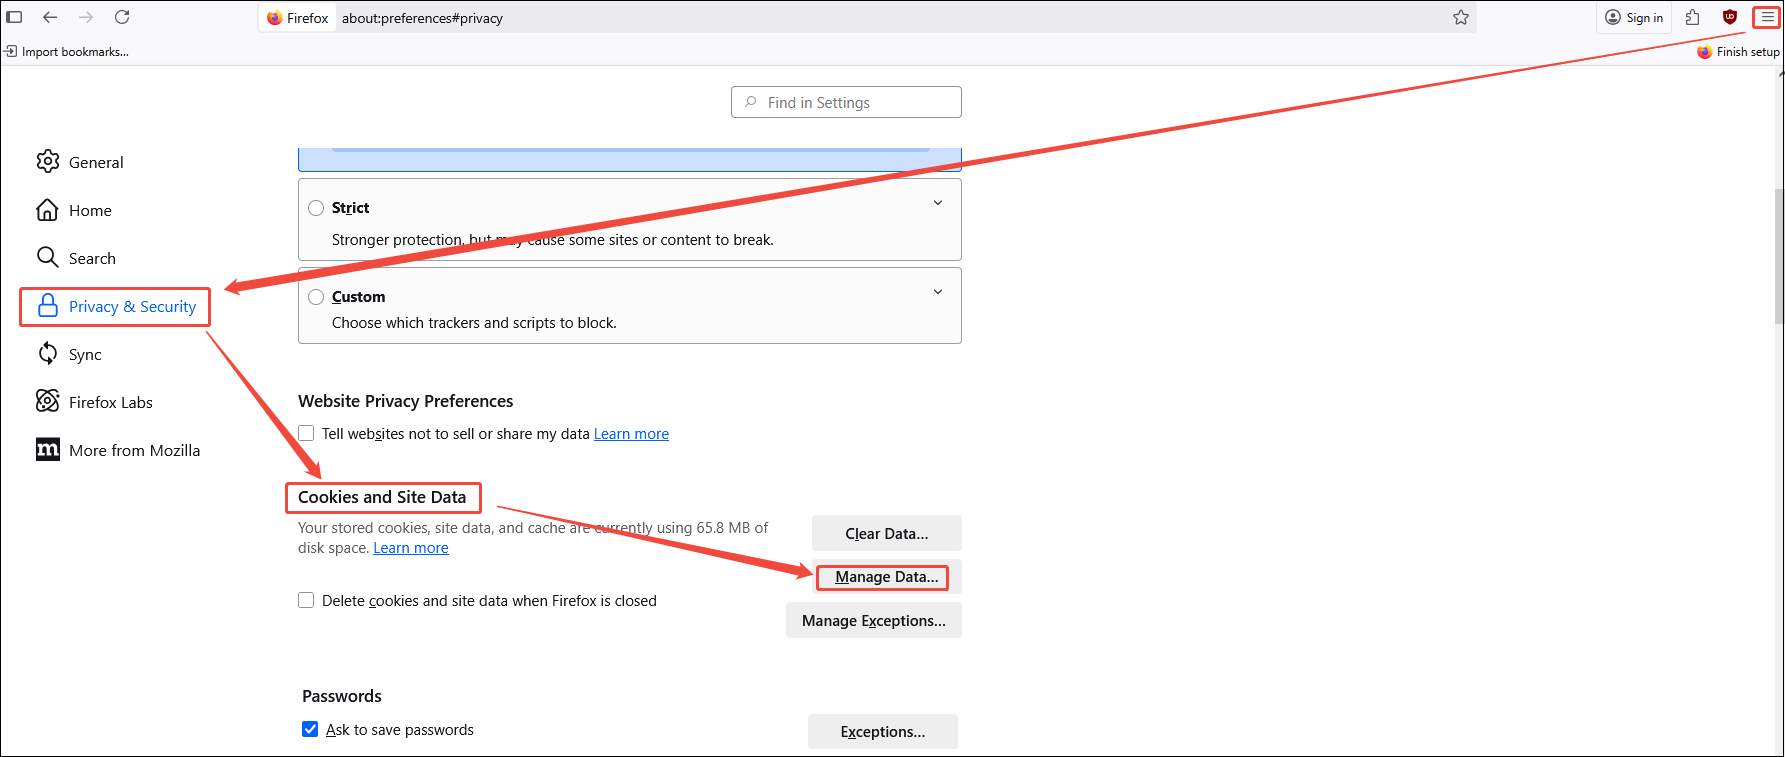Click the Firefox Labs atom icon
The height and width of the screenshot is (757, 1785).
tap(47, 401)
